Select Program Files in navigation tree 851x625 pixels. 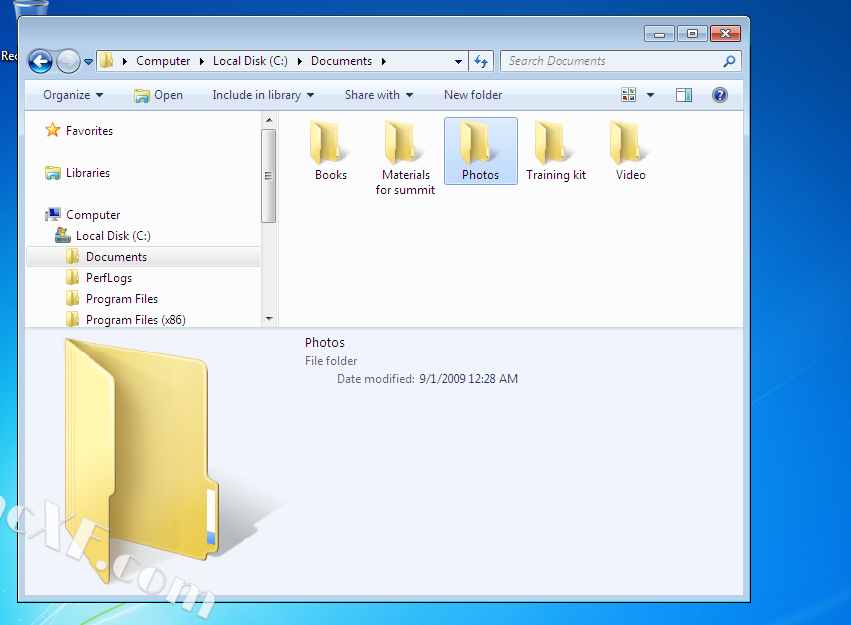122,299
